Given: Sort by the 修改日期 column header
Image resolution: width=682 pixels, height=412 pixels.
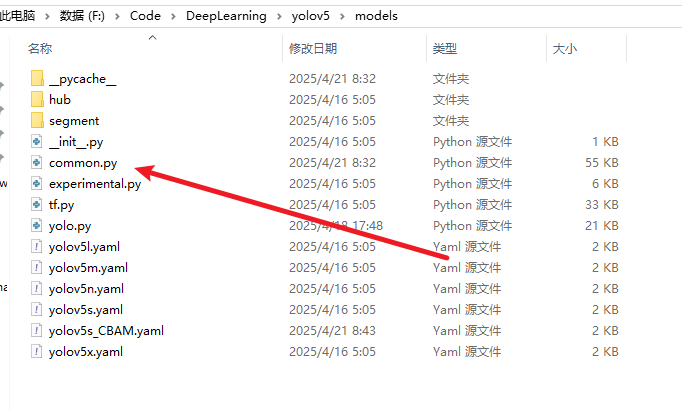Looking at the screenshot, I should pyautogui.click(x=313, y=48).
